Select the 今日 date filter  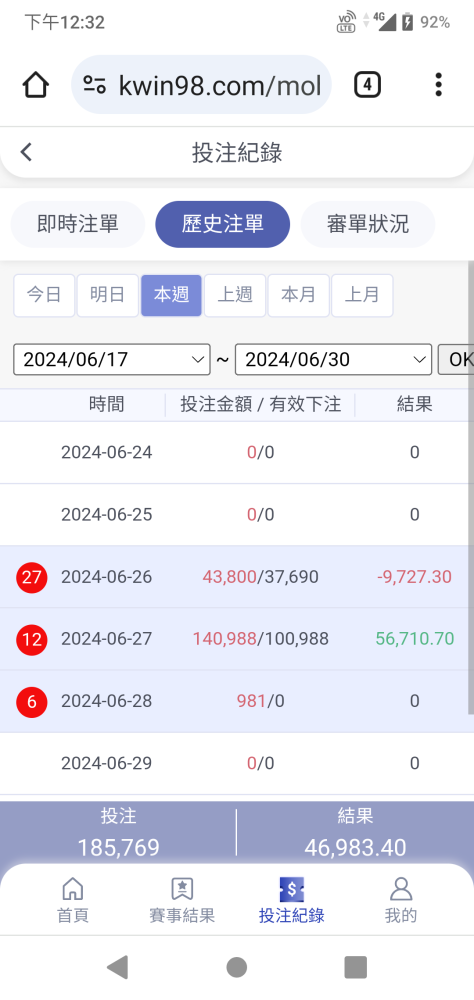point(44,295)
